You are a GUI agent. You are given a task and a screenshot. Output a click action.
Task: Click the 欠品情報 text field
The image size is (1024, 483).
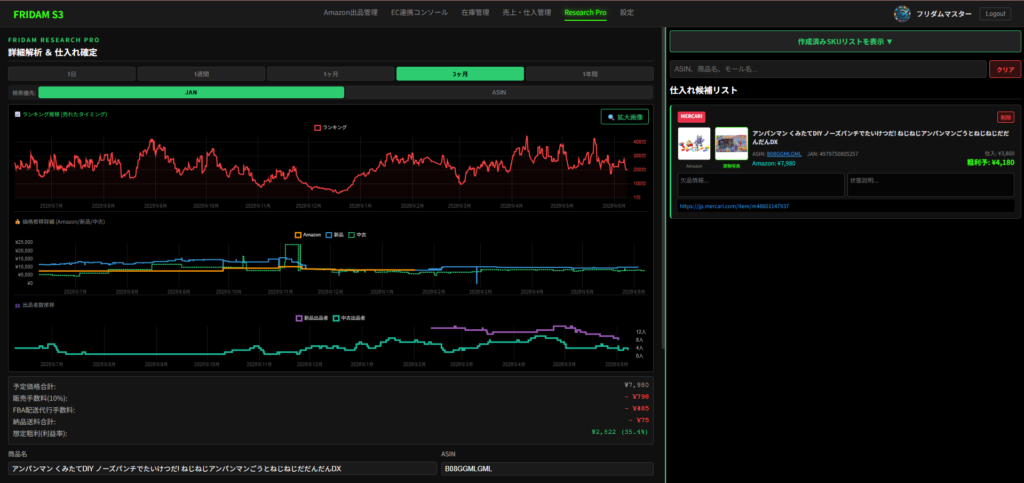761,185
